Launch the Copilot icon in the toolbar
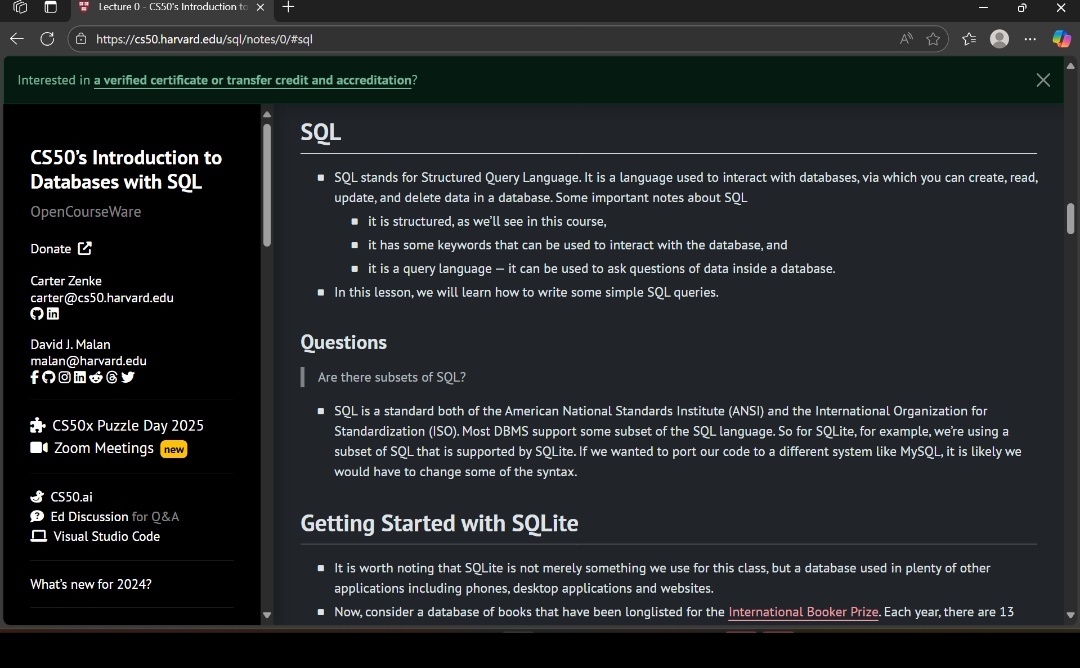The width and height of the screenshot is (1080, 668). [1061, 39]
